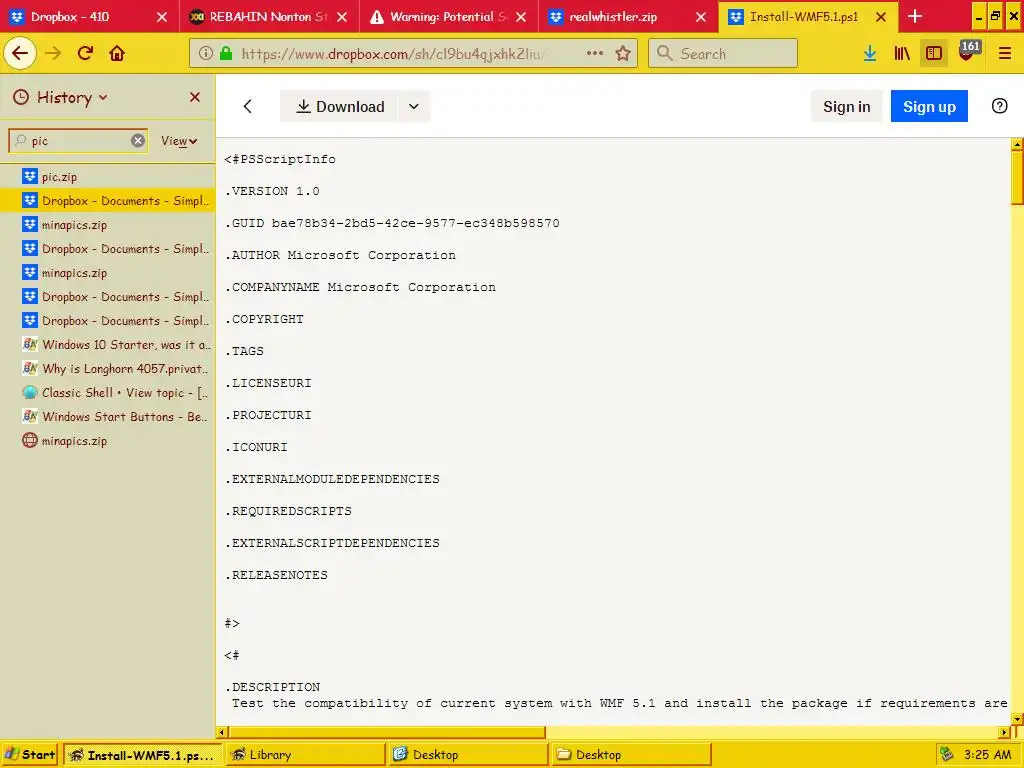Click the Desktop folder taskbar button

tap(631, 755)
